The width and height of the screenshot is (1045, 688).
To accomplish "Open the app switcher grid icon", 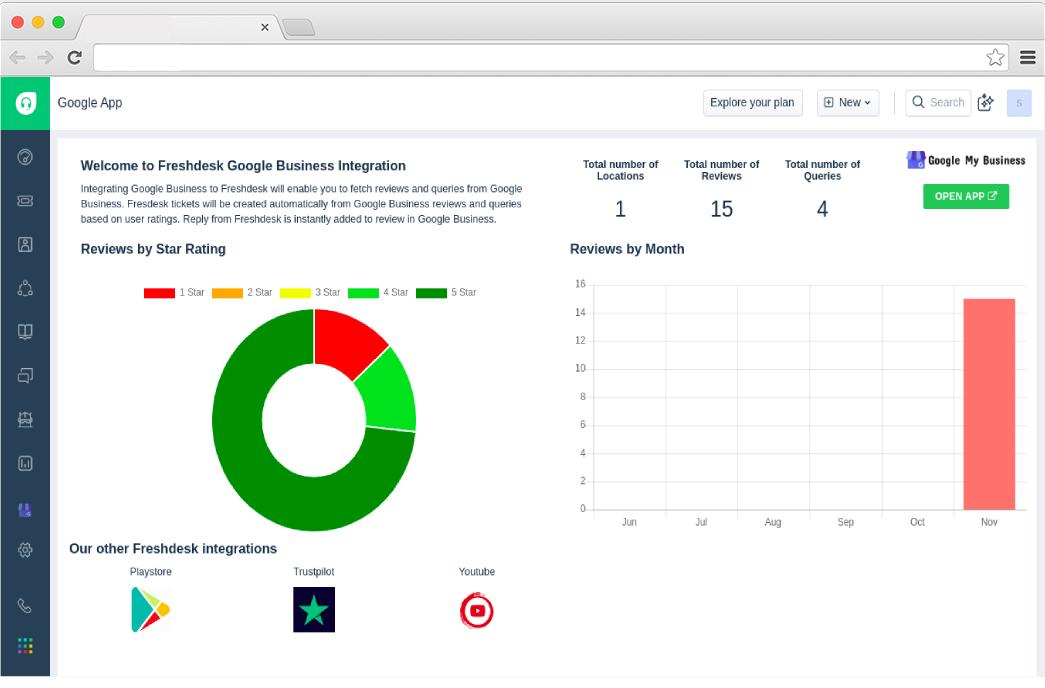I will click(25, 645).
